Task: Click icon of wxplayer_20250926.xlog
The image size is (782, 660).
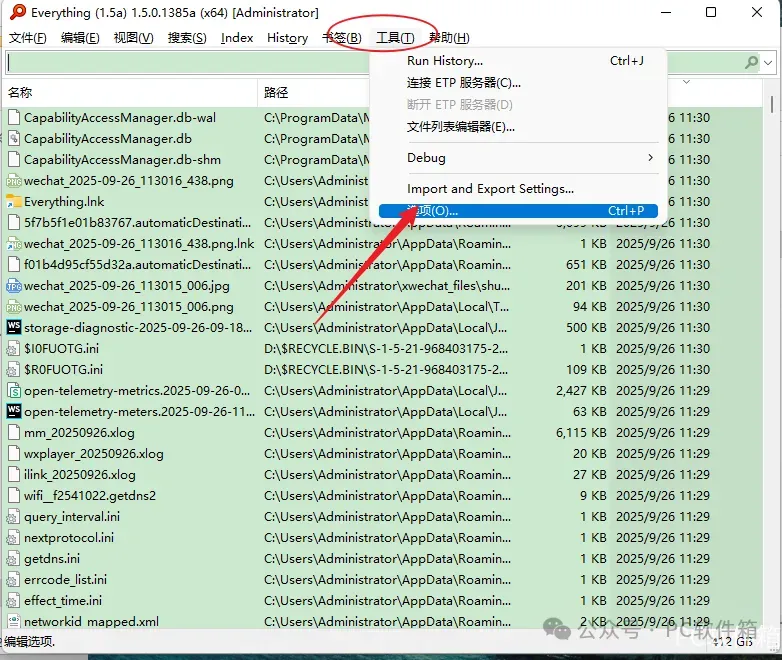Action: (x=14, y=453)
